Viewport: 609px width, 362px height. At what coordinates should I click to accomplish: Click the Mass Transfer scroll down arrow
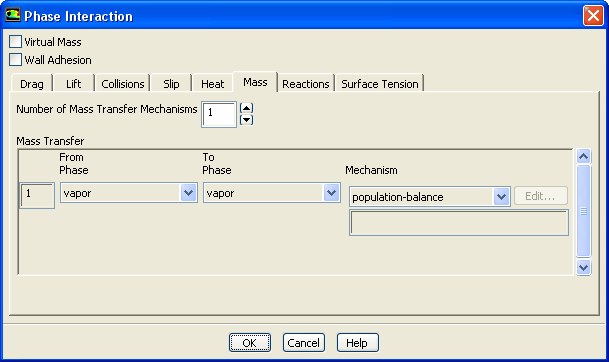coord(583,267)
